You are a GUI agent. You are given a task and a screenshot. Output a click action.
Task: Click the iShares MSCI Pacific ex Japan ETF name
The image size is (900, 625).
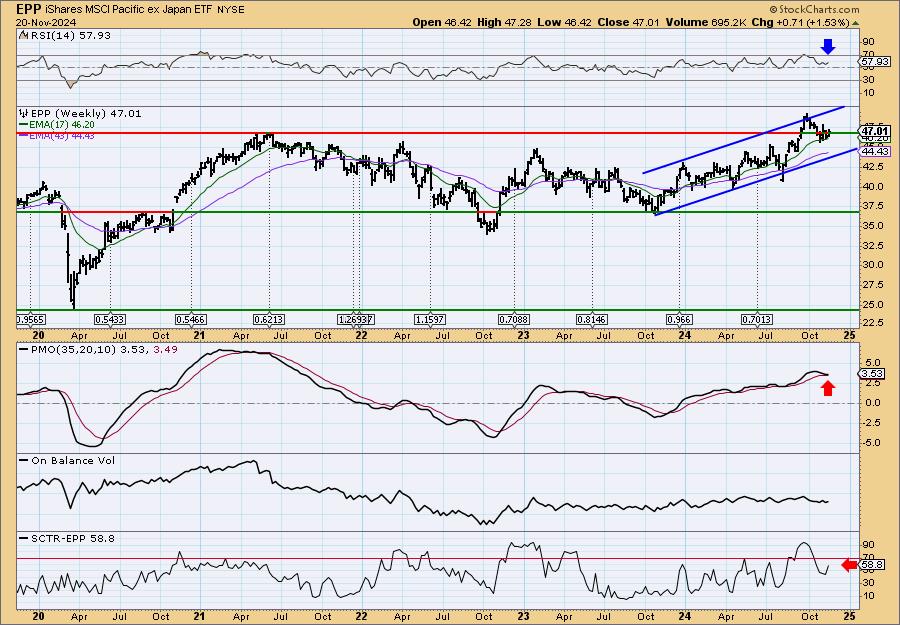coord(127,10)
